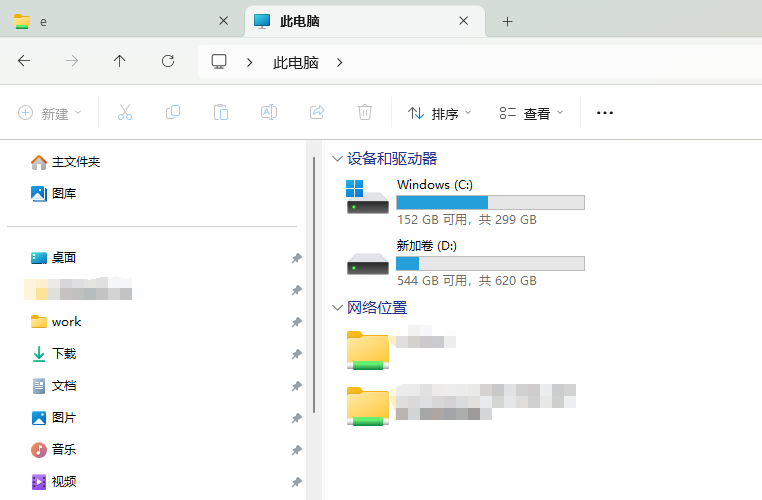Close the e tab

click(x=224, y=21)
